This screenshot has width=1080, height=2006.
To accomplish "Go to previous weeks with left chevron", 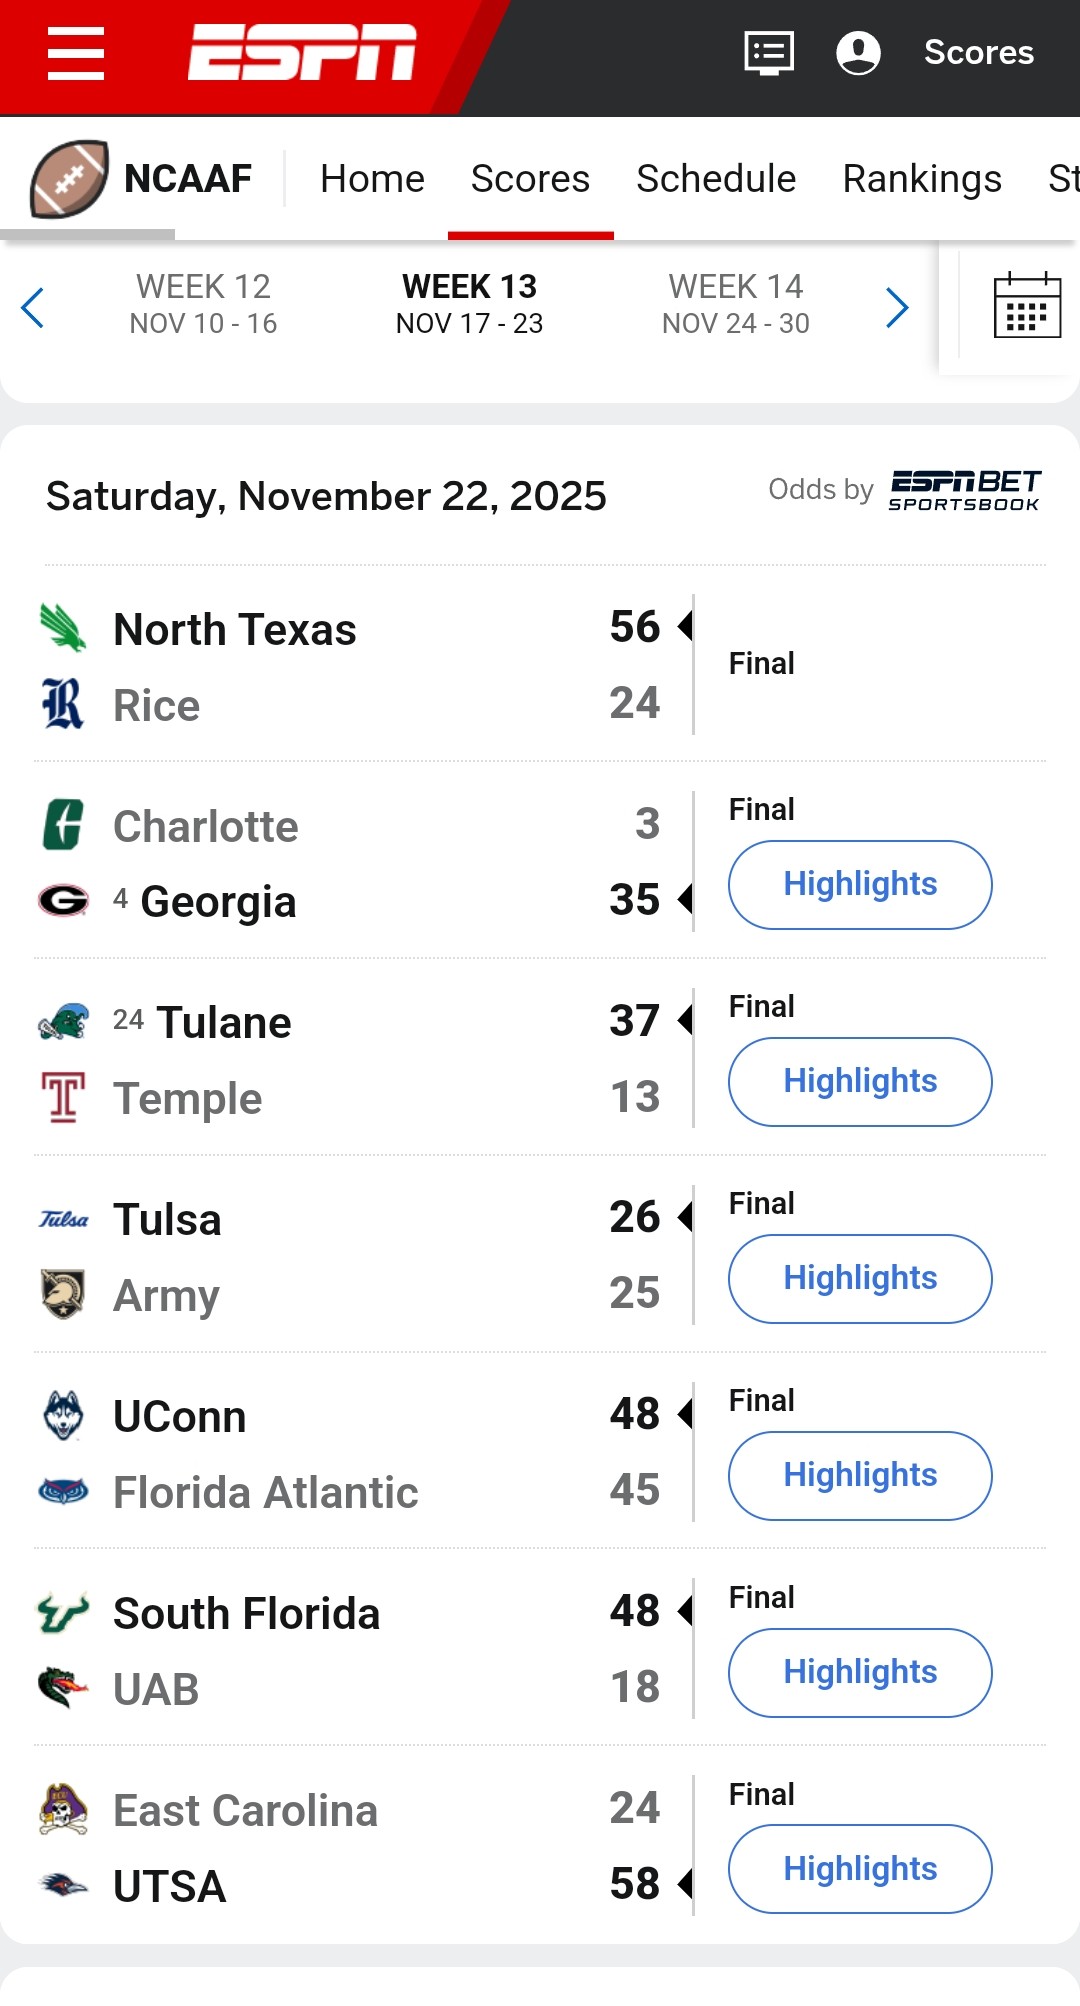I will coord(33,307).
